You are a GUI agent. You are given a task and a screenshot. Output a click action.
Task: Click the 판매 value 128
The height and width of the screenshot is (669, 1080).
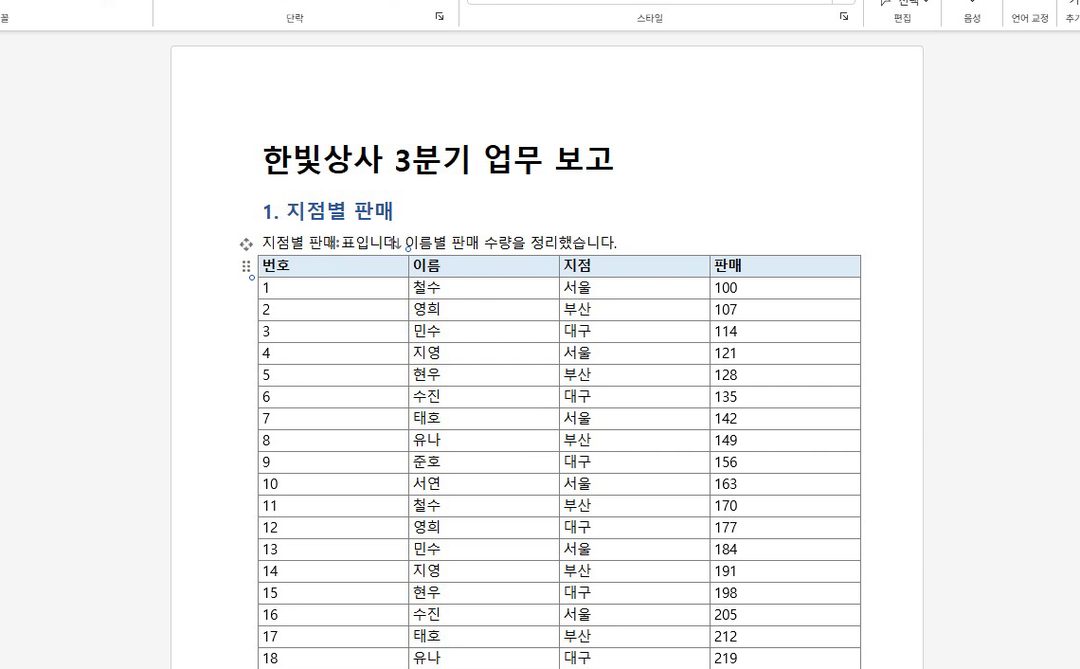[785, 375]
